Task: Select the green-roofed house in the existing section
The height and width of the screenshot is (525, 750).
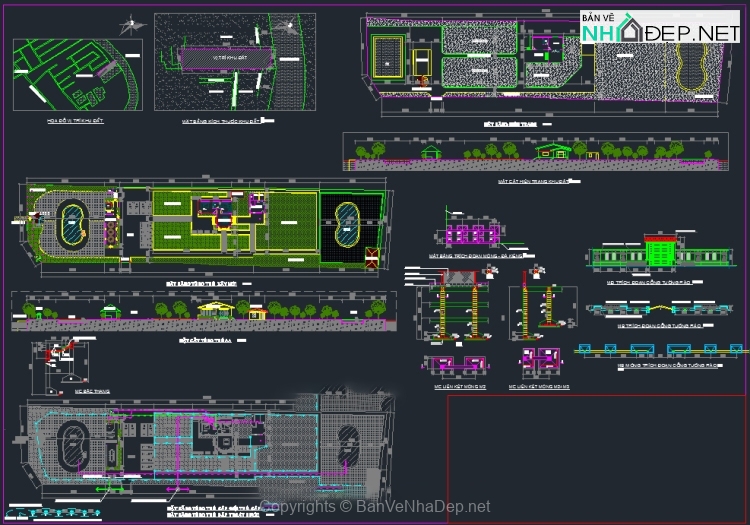Action: point(553,151)
